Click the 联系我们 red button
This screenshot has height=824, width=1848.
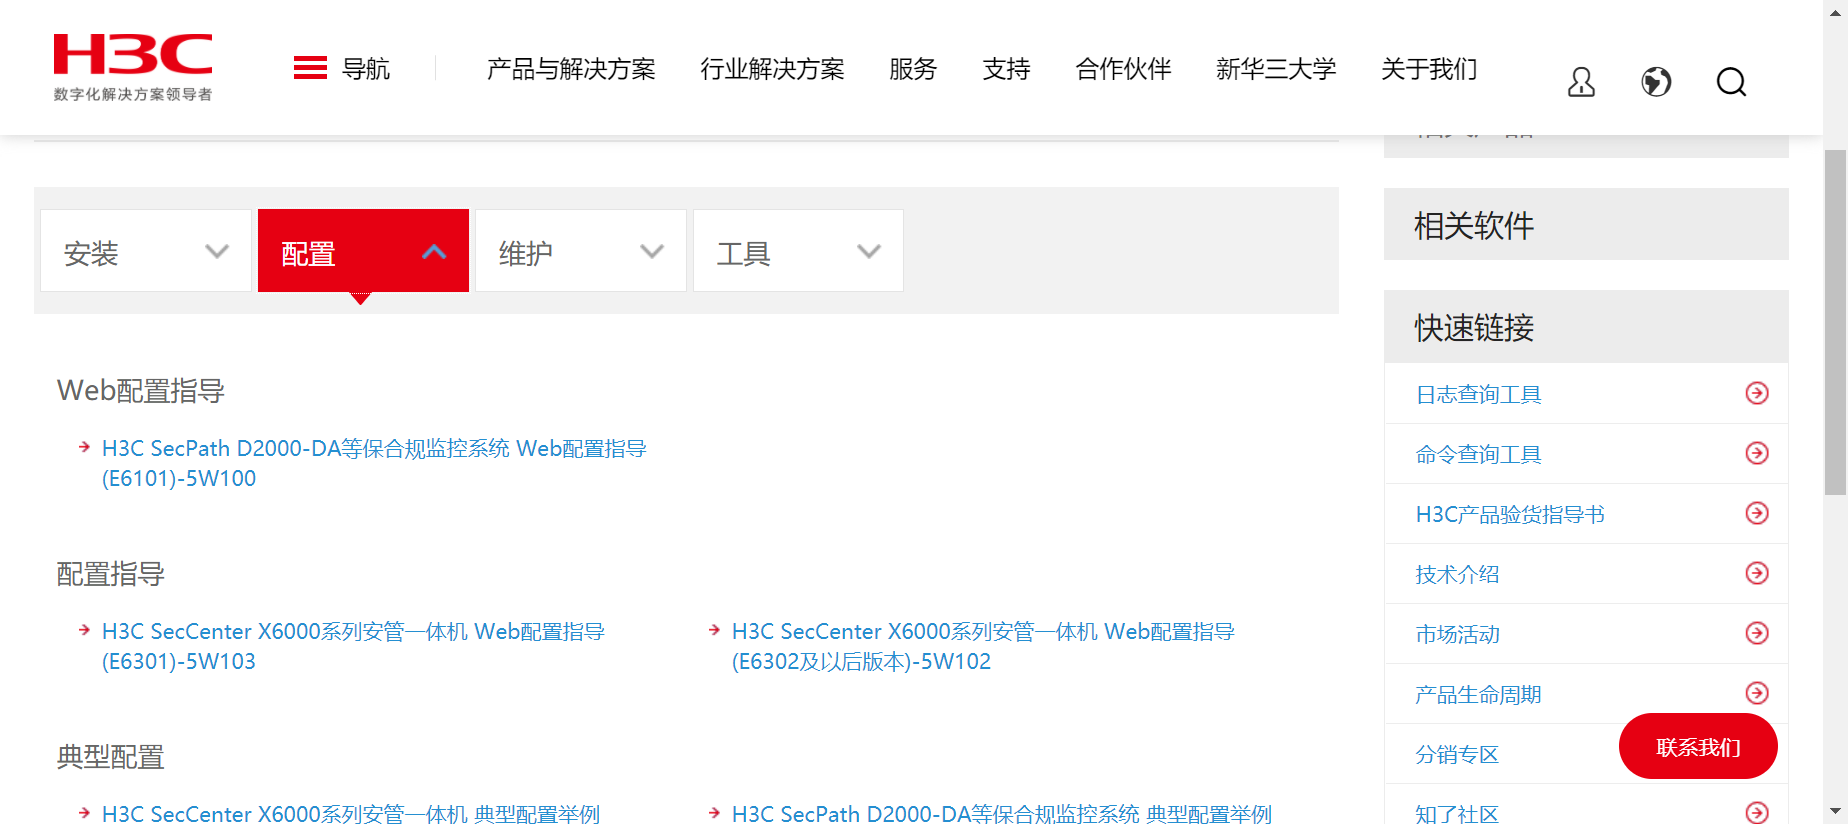click(x=1698, y=747)
